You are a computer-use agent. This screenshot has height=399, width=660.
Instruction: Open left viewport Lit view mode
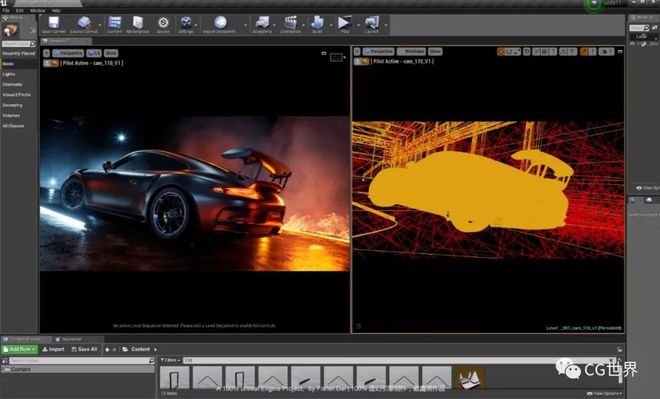pyautogui.click(x=94, y=53)
